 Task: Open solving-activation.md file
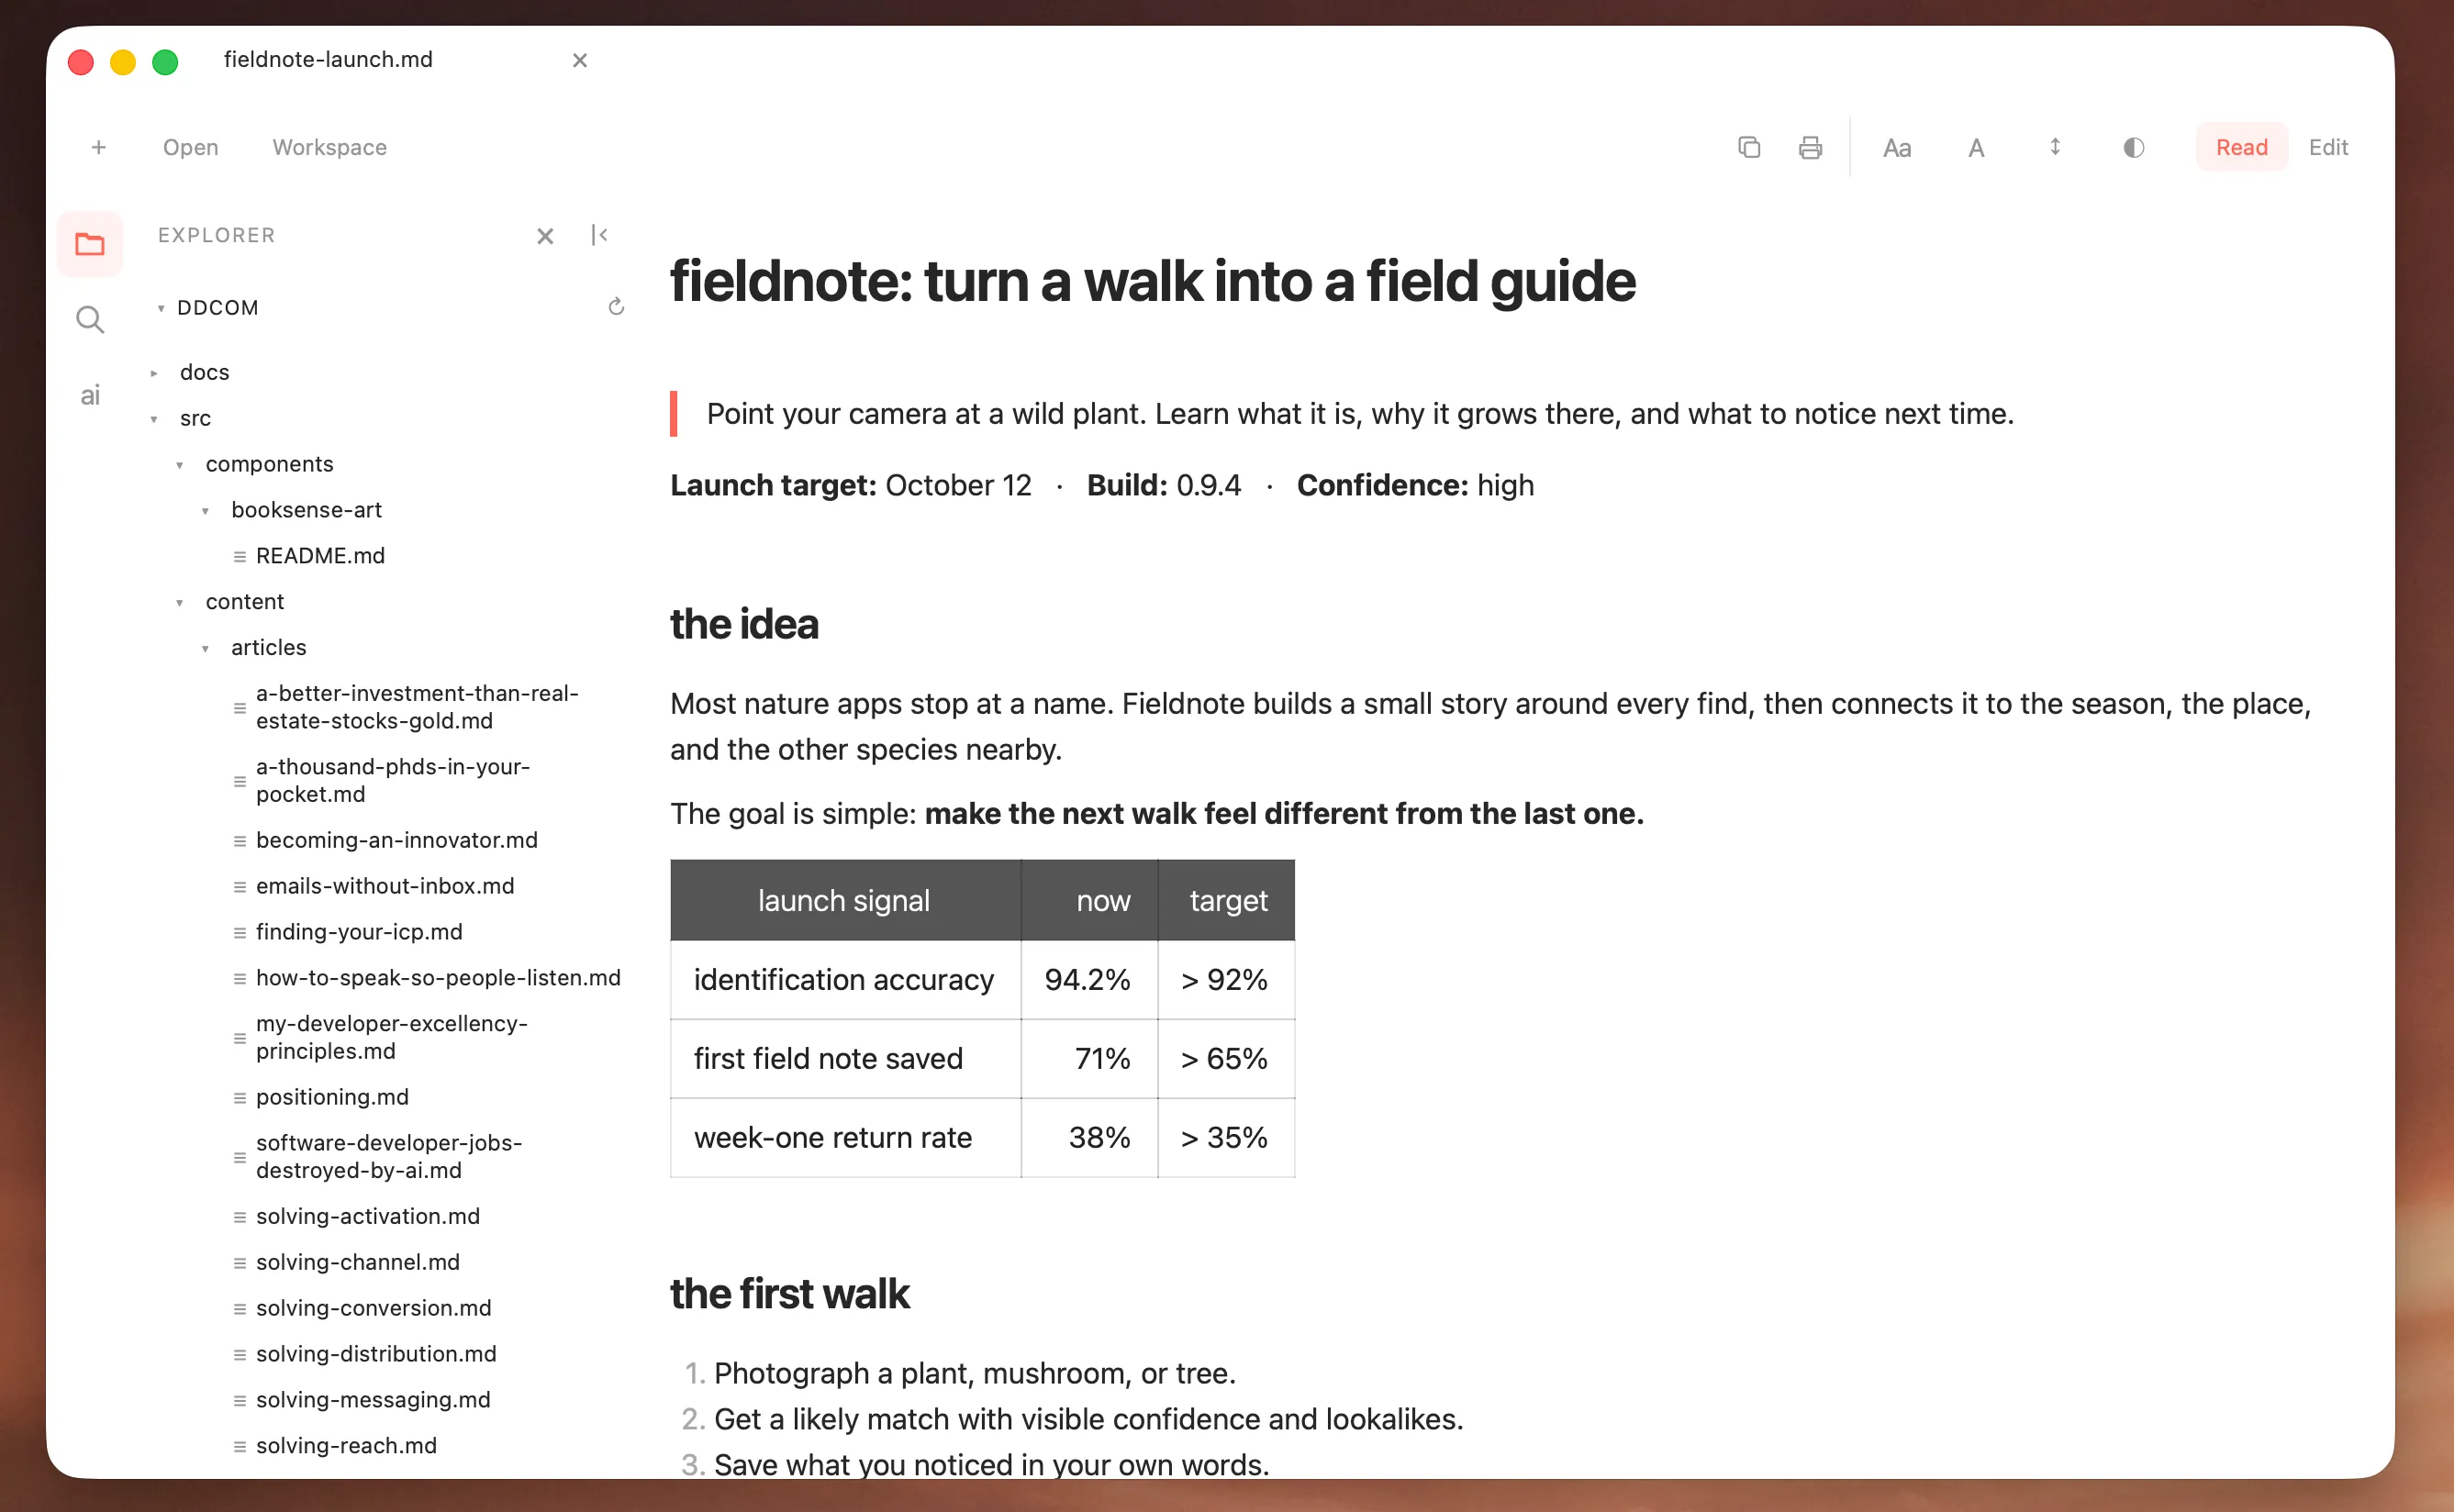[x=368, y=1216]
